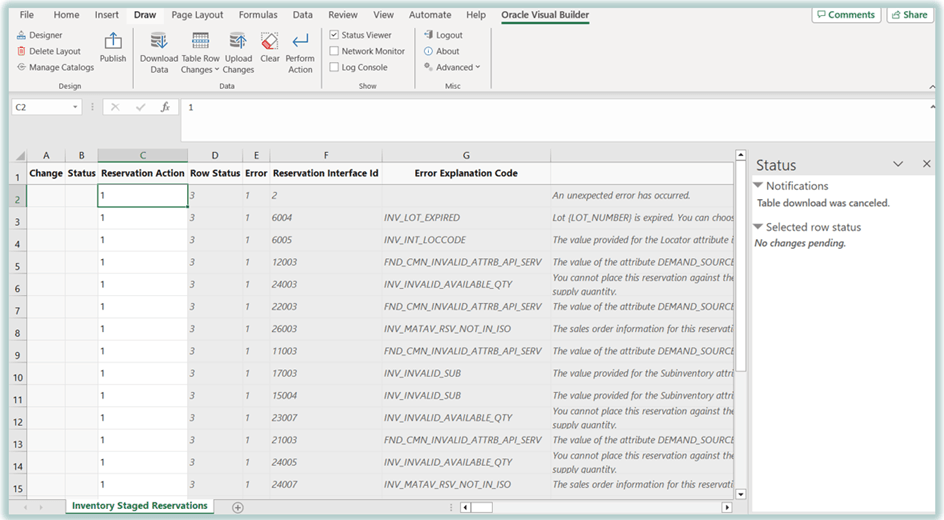Image resolution: width=944 pixels, height=520 pixels.
Task: Open Manage Catalogs
Action: coord(55,67)
